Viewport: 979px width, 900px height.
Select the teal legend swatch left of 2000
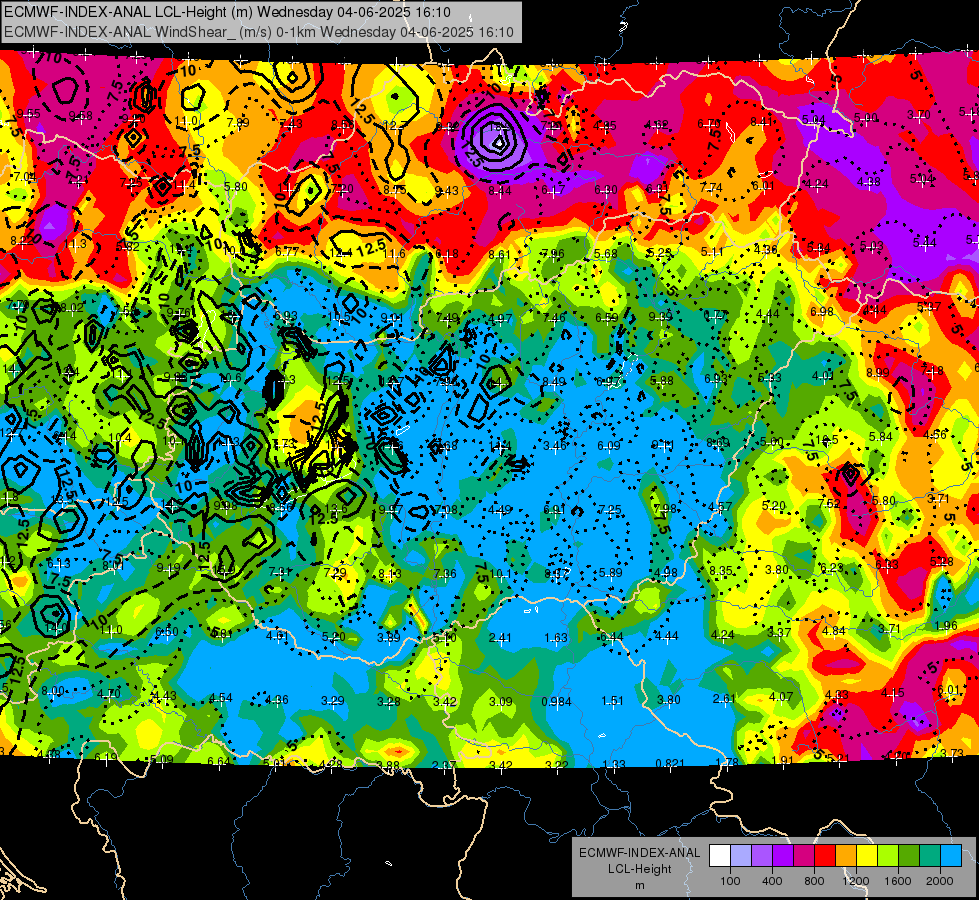930,856
